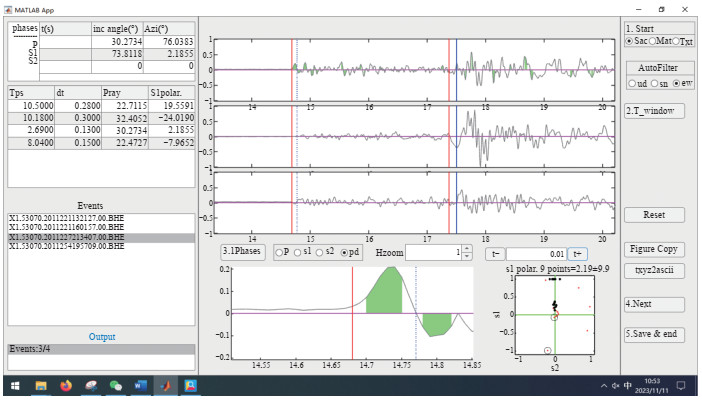The height and width of the screenshot is (400, 702).
Task: Click the t+ time shift button
Action: tap(578, 253)
